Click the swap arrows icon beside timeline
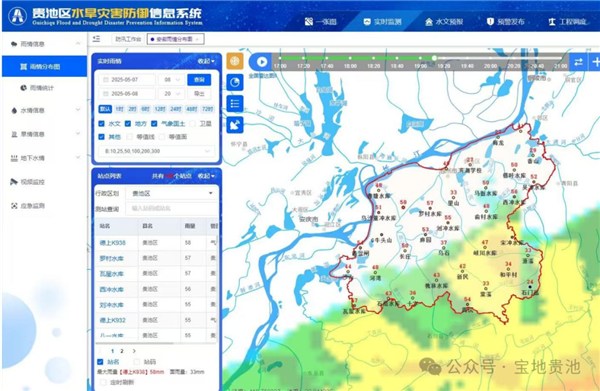This screenshot has width=600, height=391. (x=578, y=62)
